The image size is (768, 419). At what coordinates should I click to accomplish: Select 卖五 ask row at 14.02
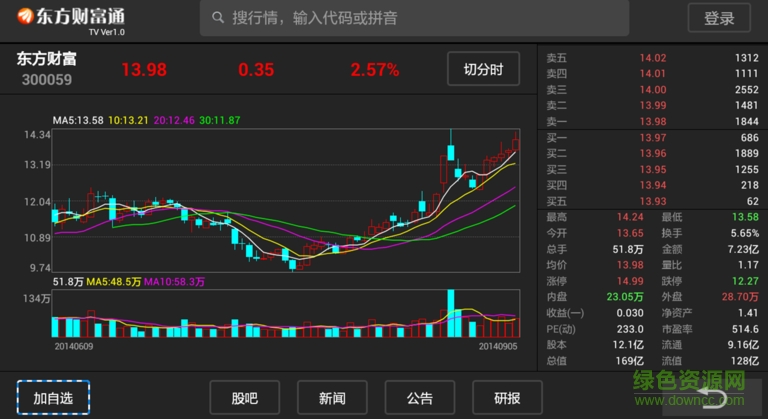coord(652,58)
